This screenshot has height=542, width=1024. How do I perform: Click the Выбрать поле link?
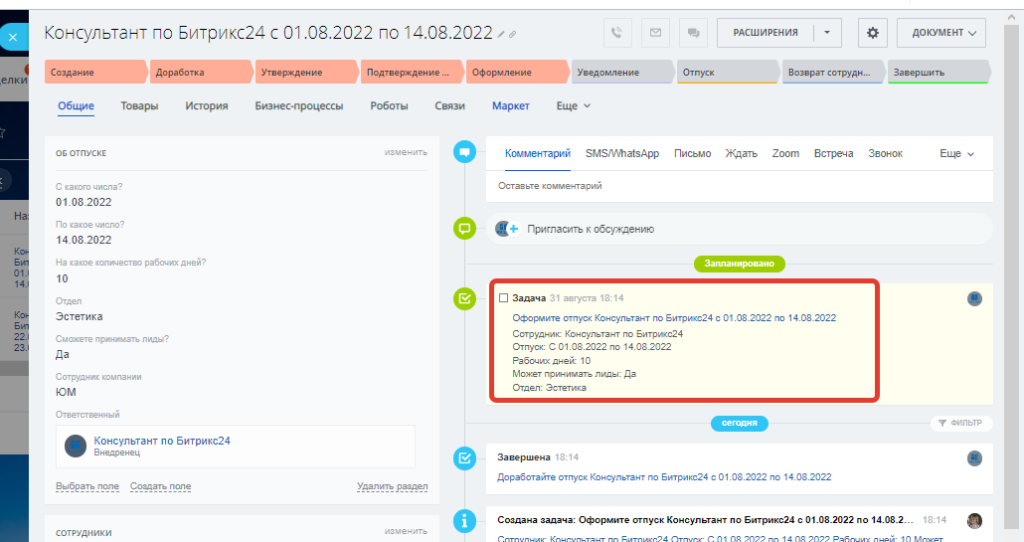(88, 486)
